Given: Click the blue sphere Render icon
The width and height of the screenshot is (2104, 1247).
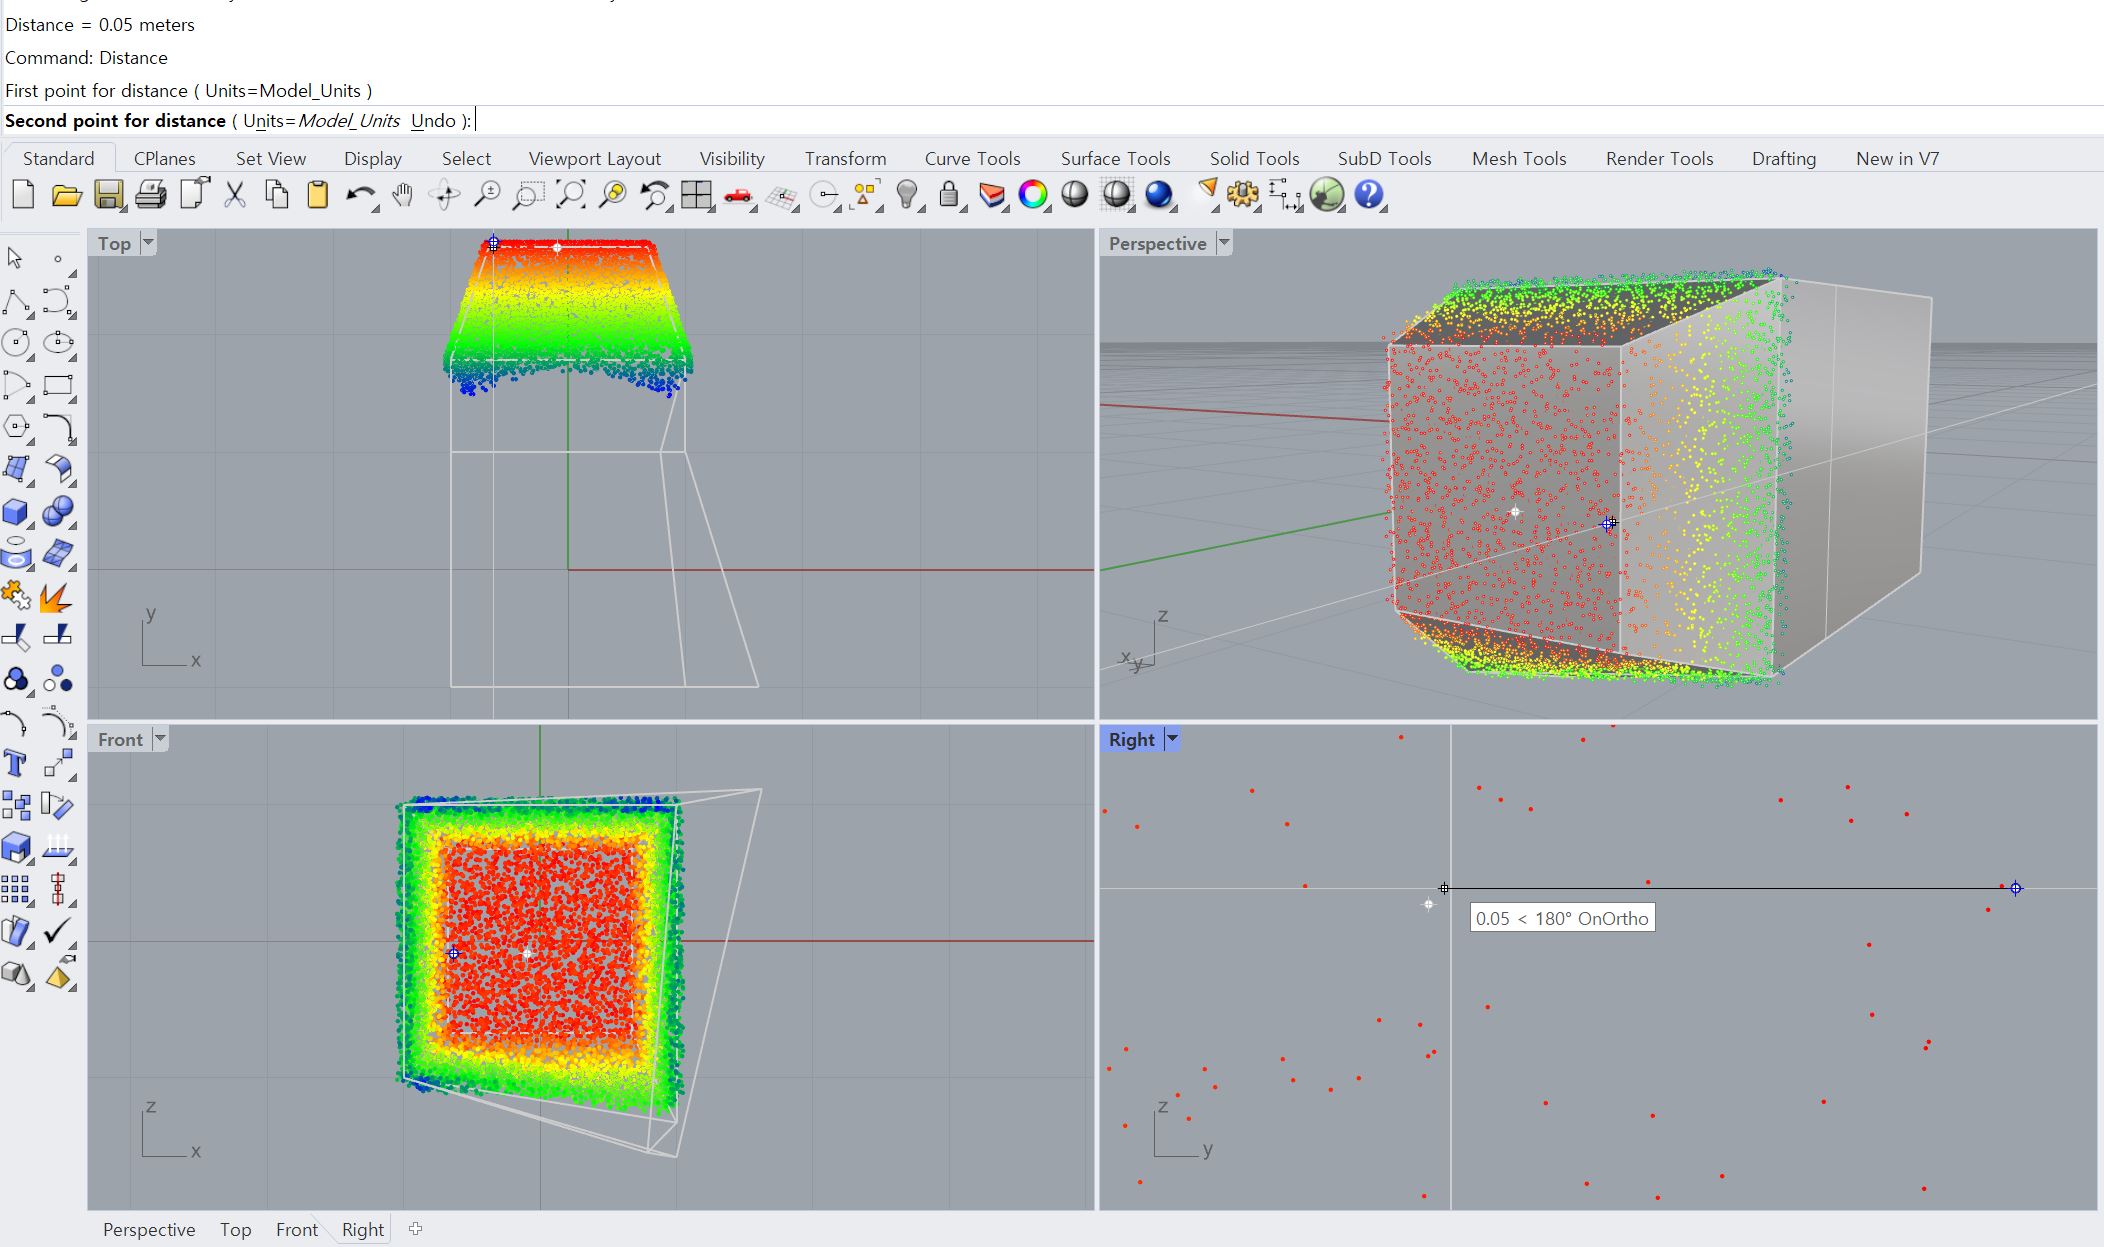Looking at the screenshot, I should click(1159, 194).
